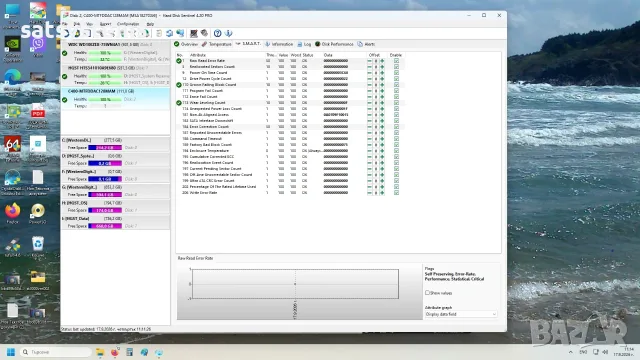Screen dimensions: 640x360
Task: Open the Attribute graph dropdown list
Action: click(x=461, y=314)
